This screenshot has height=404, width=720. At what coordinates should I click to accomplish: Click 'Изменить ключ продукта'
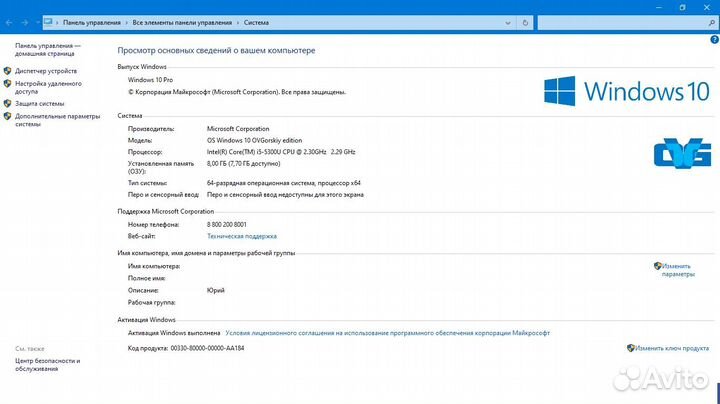(x=672, y=348)
